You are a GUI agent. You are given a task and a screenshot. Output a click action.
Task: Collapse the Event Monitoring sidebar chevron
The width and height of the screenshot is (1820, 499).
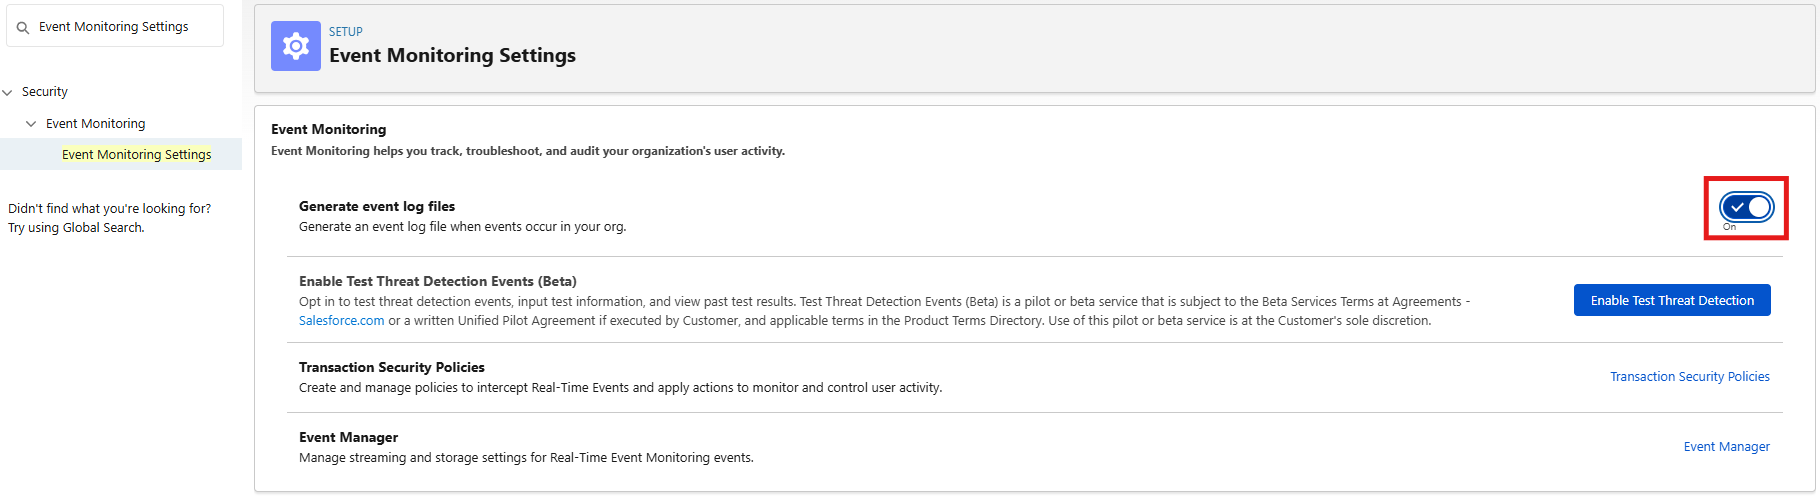click(x=31, y=124)
